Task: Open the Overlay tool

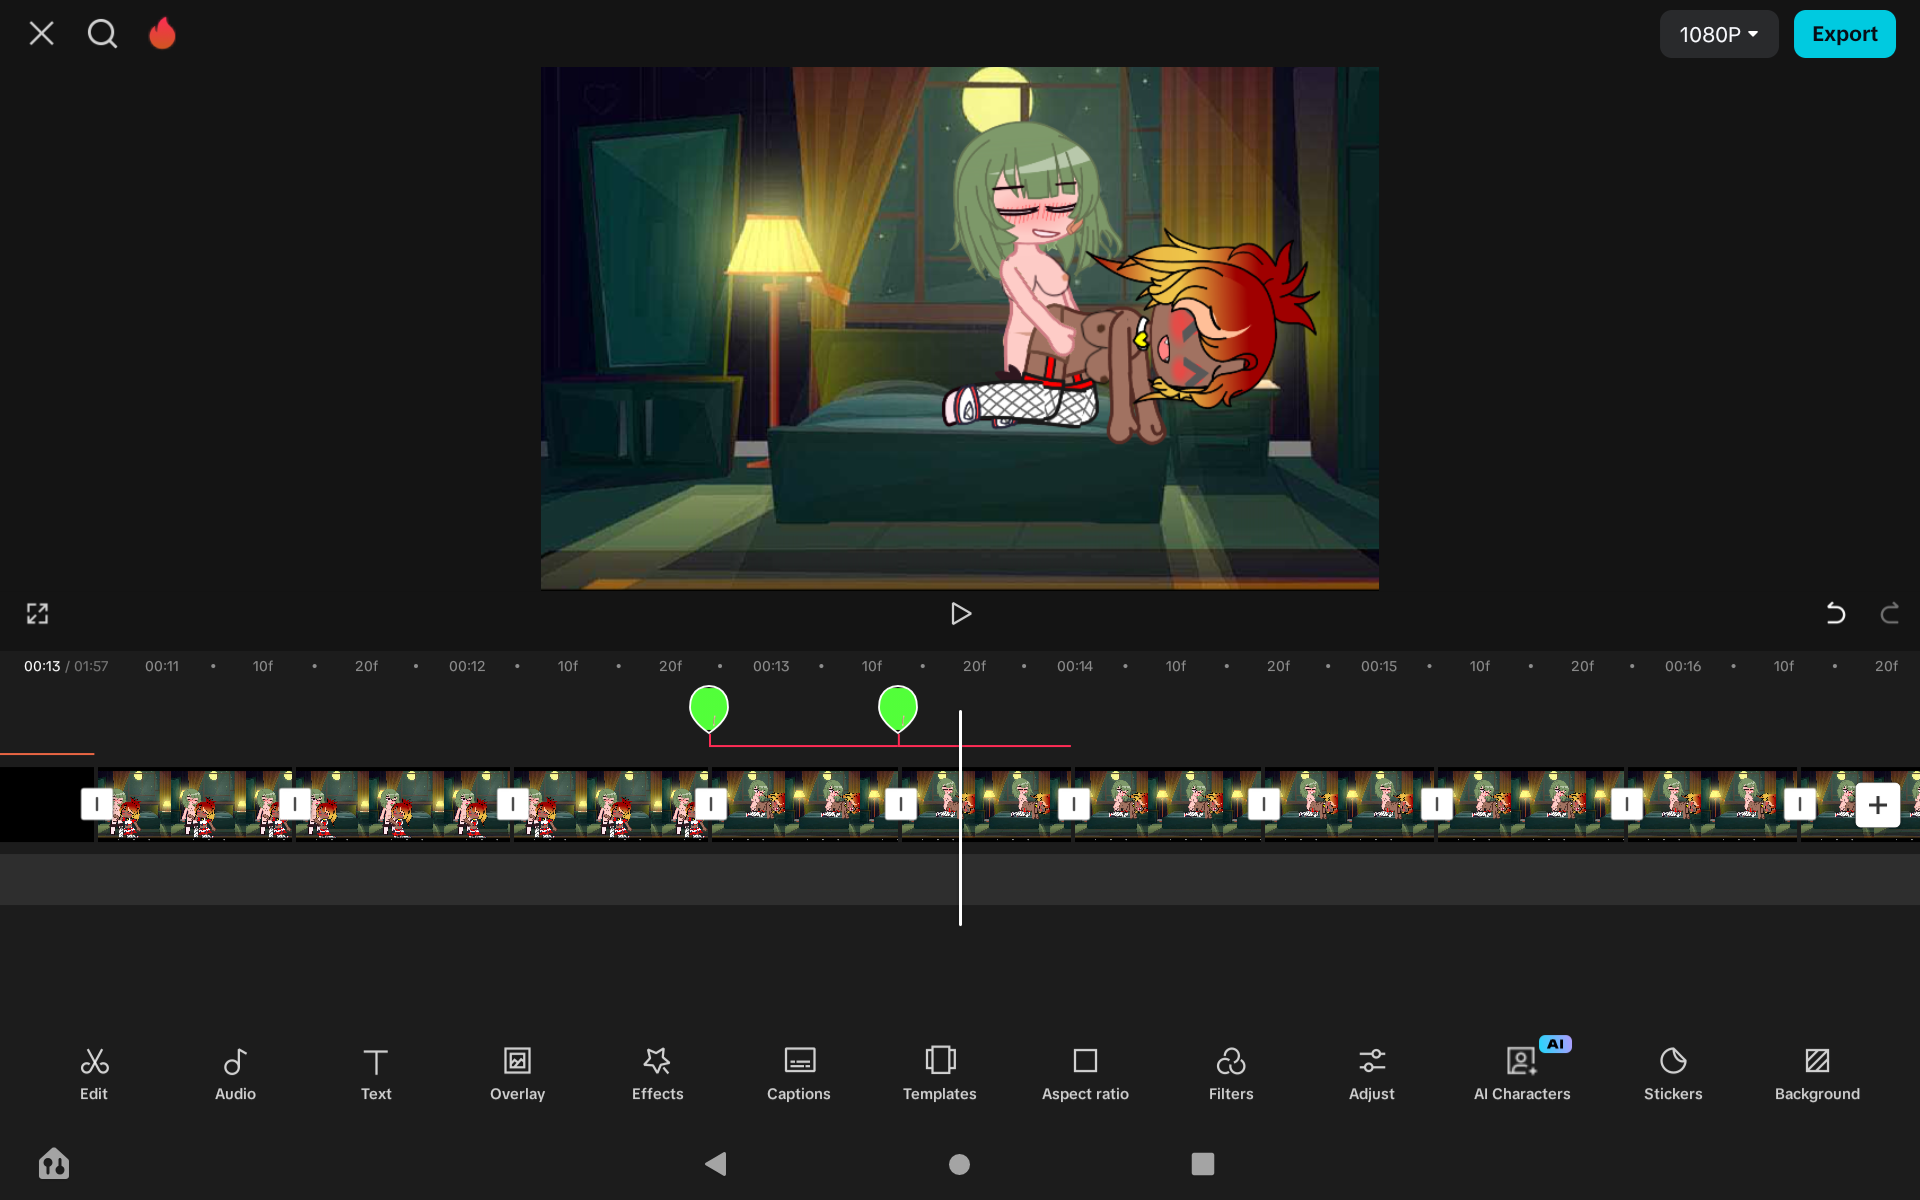Action: (x=517, y=1072)
